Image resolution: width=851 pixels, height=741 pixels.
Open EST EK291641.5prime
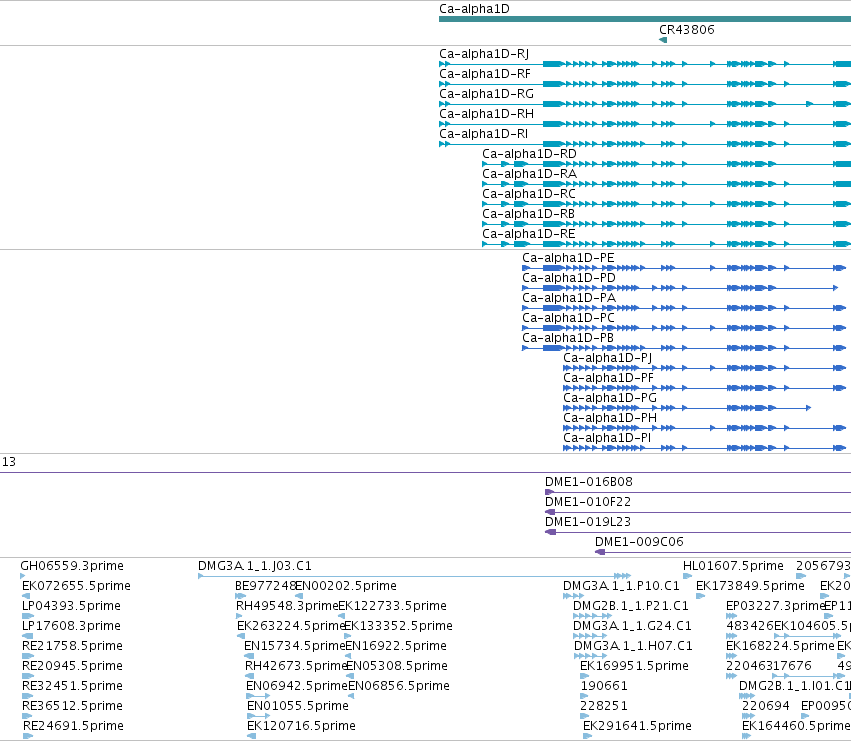coord(637,726)
